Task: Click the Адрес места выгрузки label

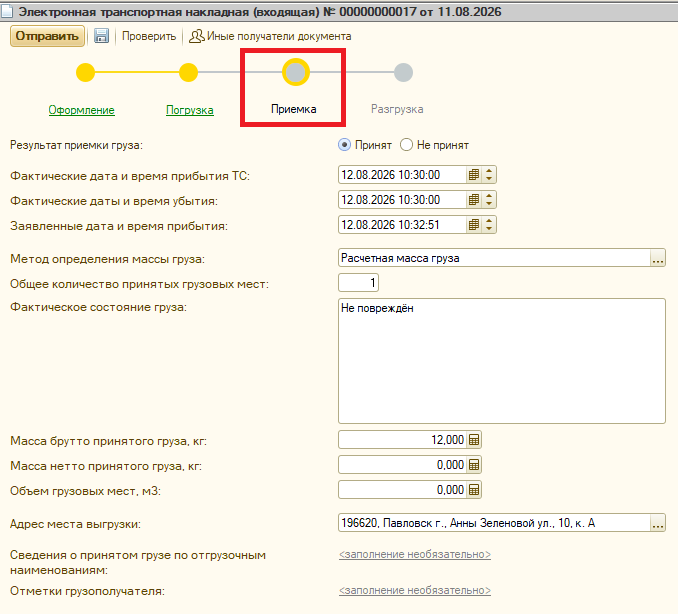Action: pos(76,524)
